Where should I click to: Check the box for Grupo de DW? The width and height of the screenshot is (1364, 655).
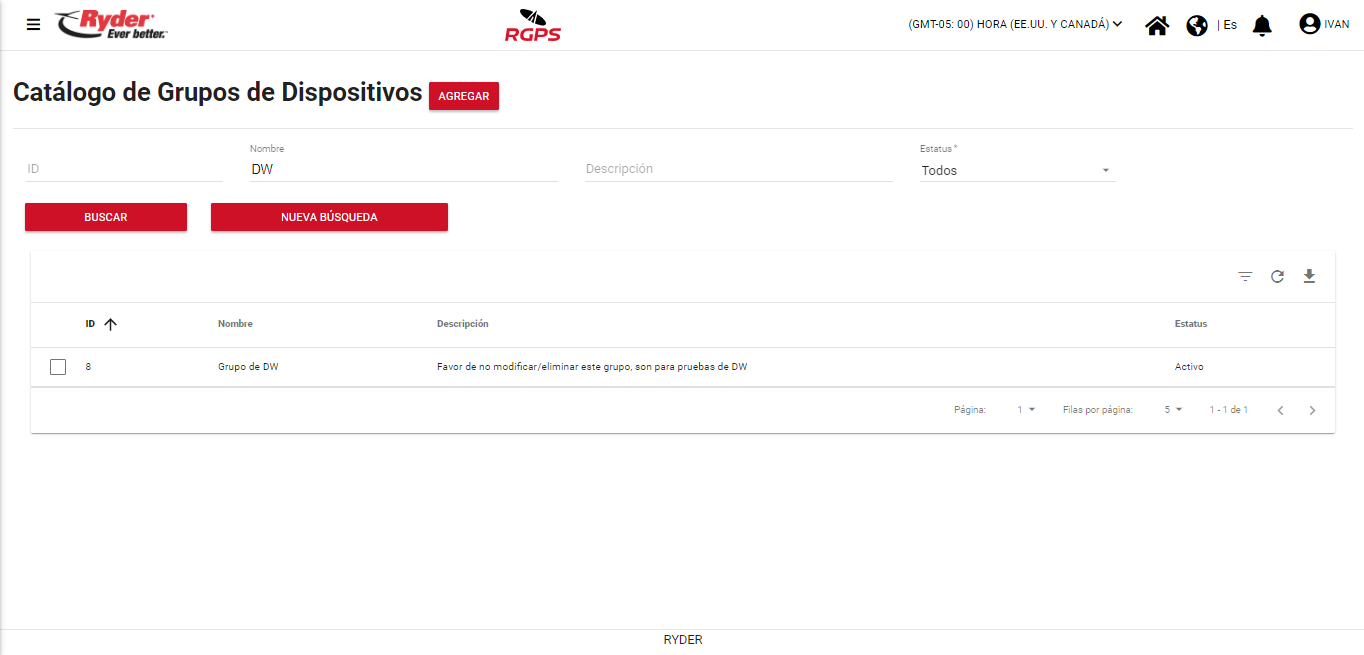pos(58,367)
